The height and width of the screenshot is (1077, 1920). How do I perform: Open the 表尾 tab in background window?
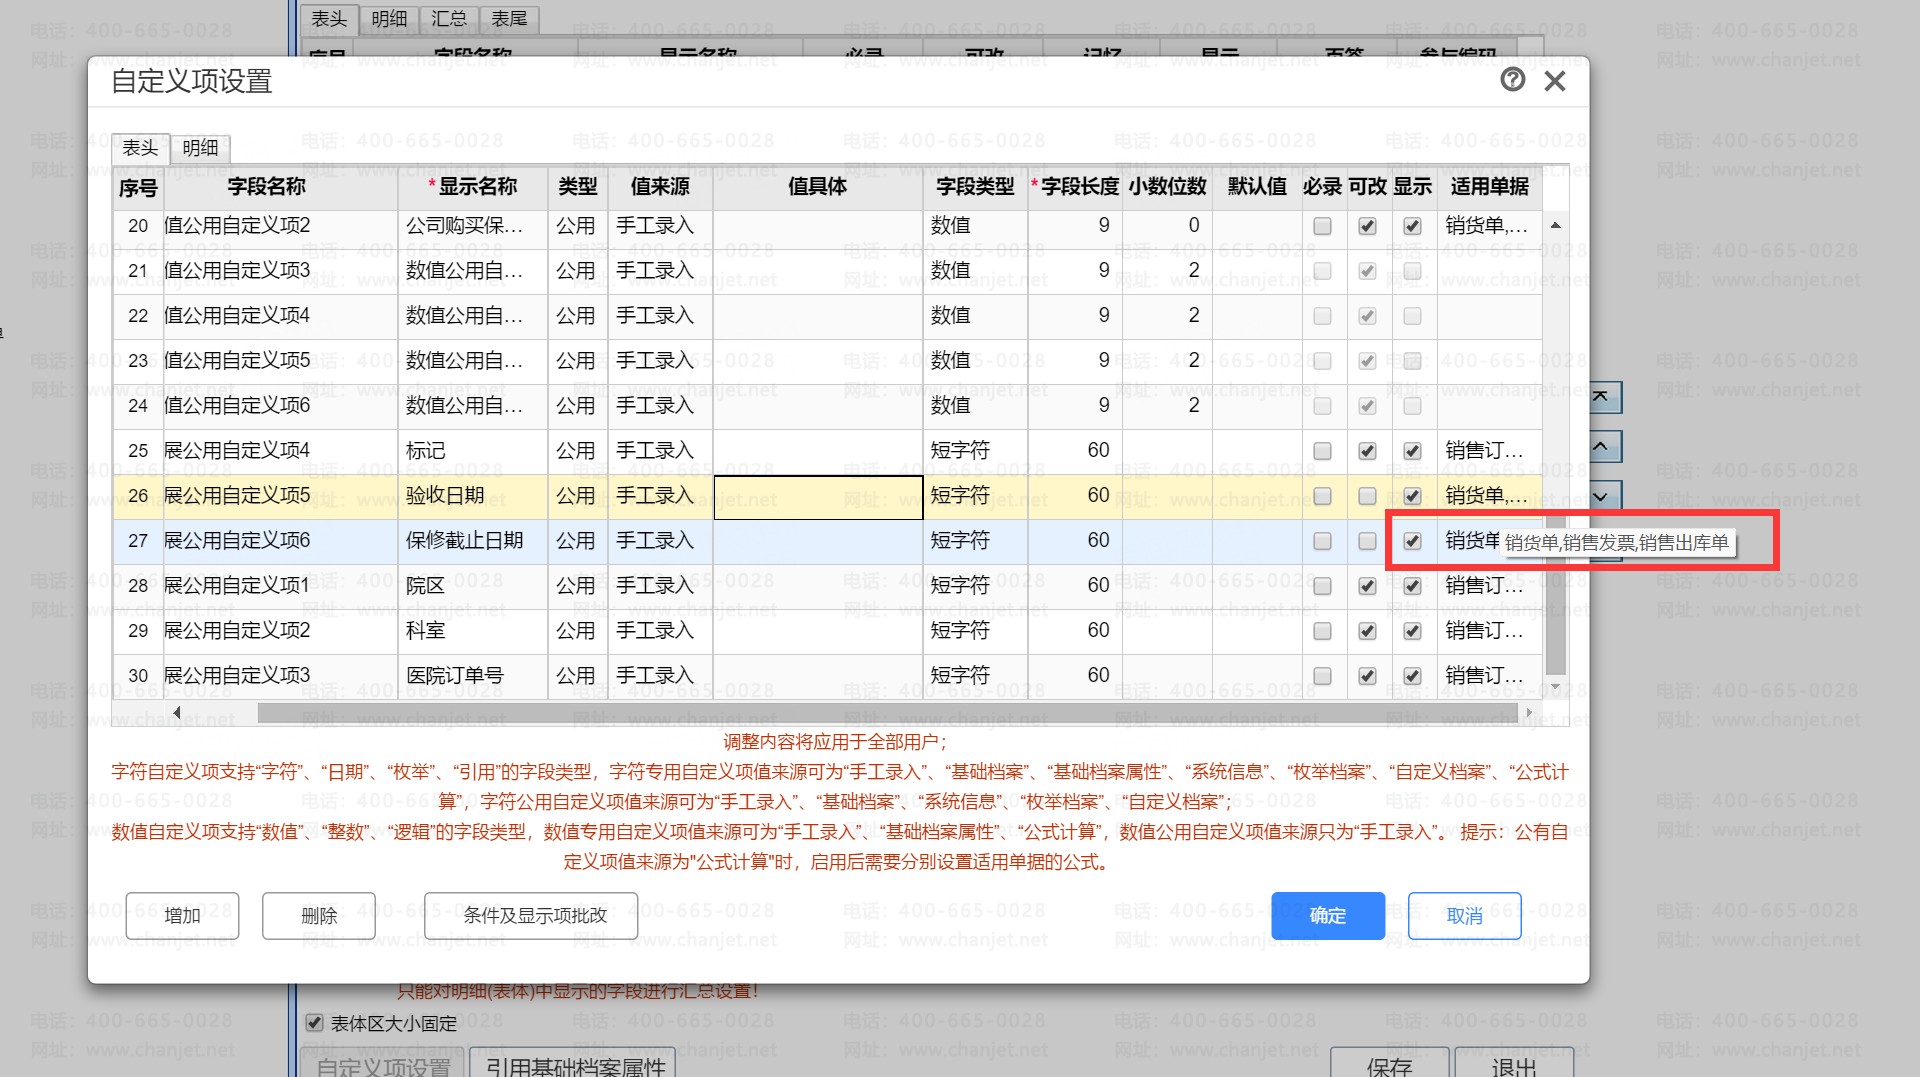509,19
